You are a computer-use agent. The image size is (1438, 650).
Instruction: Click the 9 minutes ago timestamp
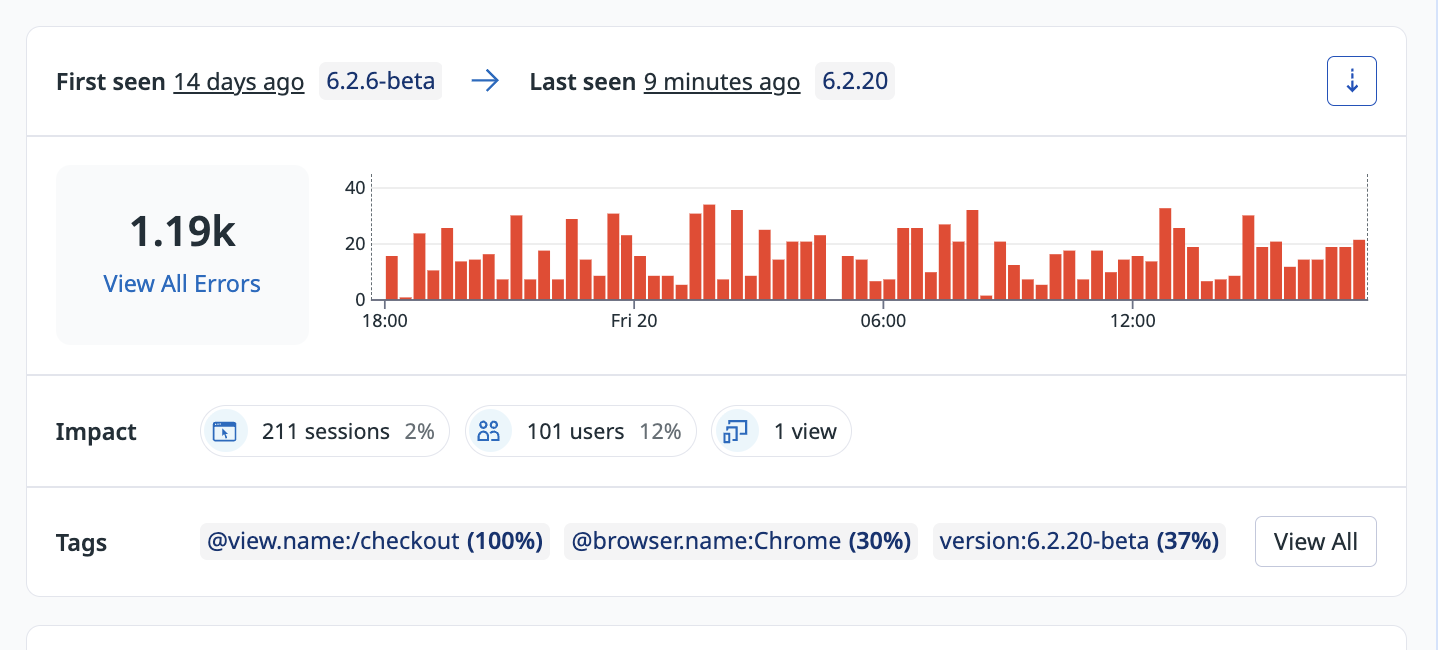click(x=721, y=82)
